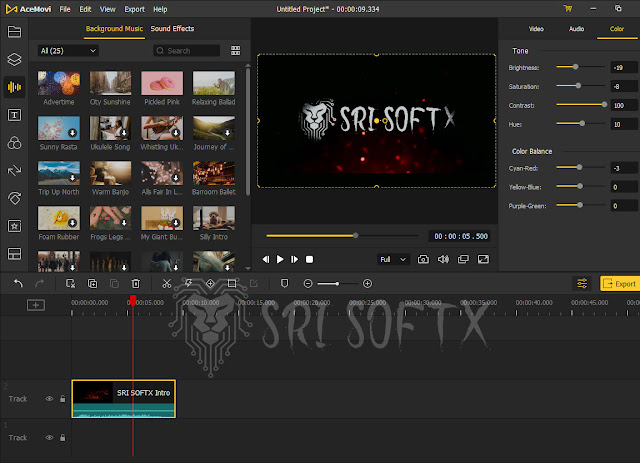Zoom out timeline with minus icon
The width and height of the screenshot is (640, 463).
[308, 283]
